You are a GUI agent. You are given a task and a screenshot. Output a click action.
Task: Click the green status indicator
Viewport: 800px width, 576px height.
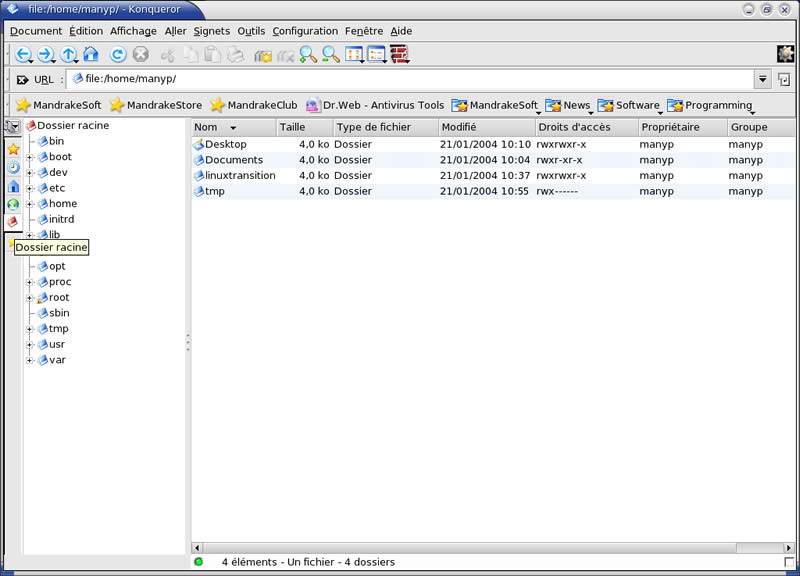point(198,562)
